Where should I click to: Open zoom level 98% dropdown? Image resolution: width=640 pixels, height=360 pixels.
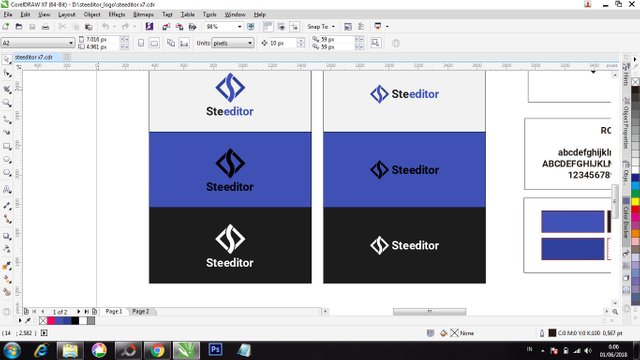[x=240, y=27]
